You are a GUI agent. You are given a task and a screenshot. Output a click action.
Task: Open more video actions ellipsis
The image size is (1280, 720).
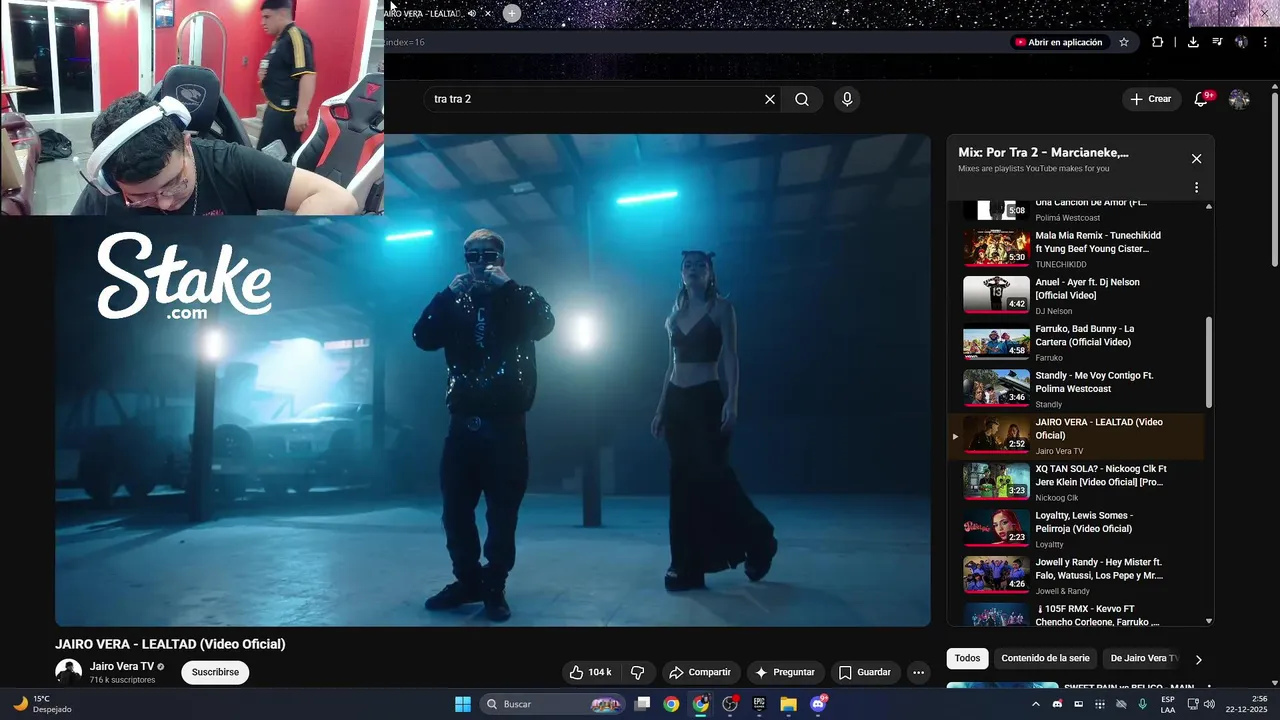[918, 672]
